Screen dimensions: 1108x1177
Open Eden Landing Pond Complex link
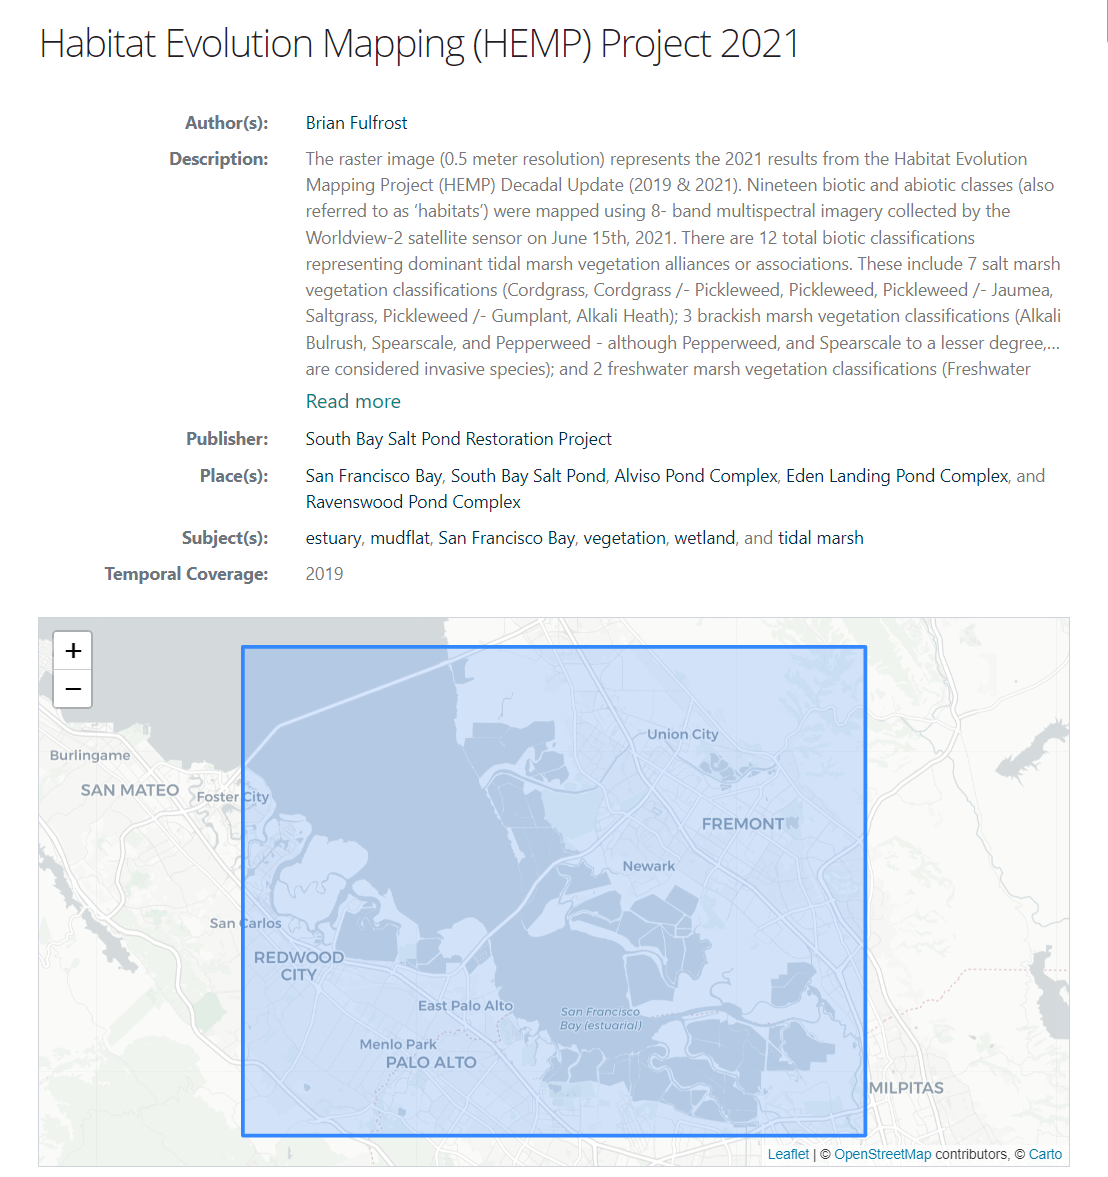point(897,476)
